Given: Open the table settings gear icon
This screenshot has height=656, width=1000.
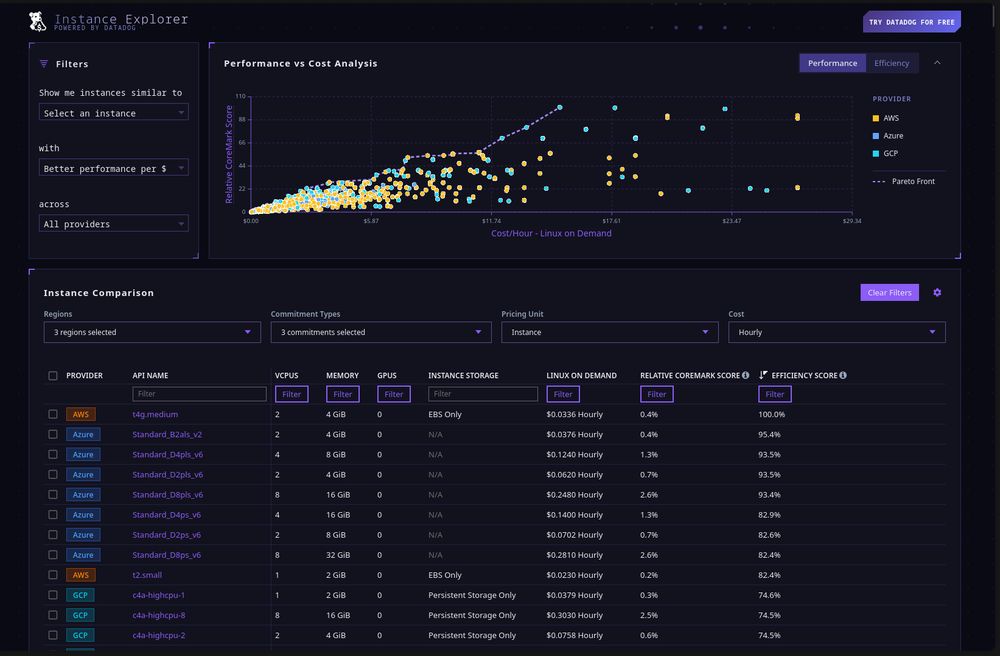Looking at the screenshot, I should pos(937,292).
